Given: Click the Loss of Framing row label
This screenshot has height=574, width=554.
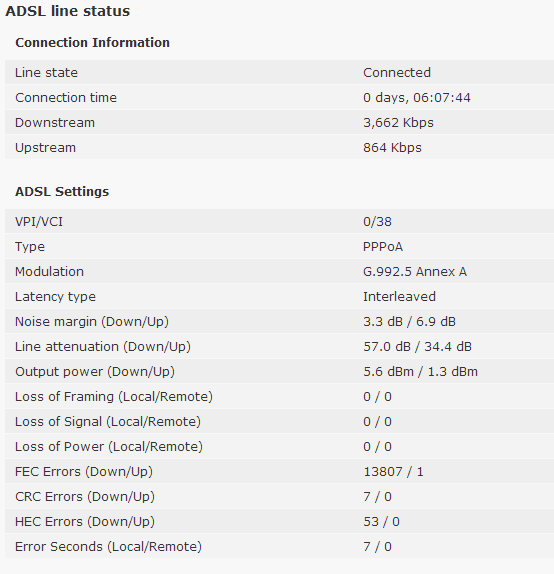Looking at the screenshot, I should (x=114, y=396).
